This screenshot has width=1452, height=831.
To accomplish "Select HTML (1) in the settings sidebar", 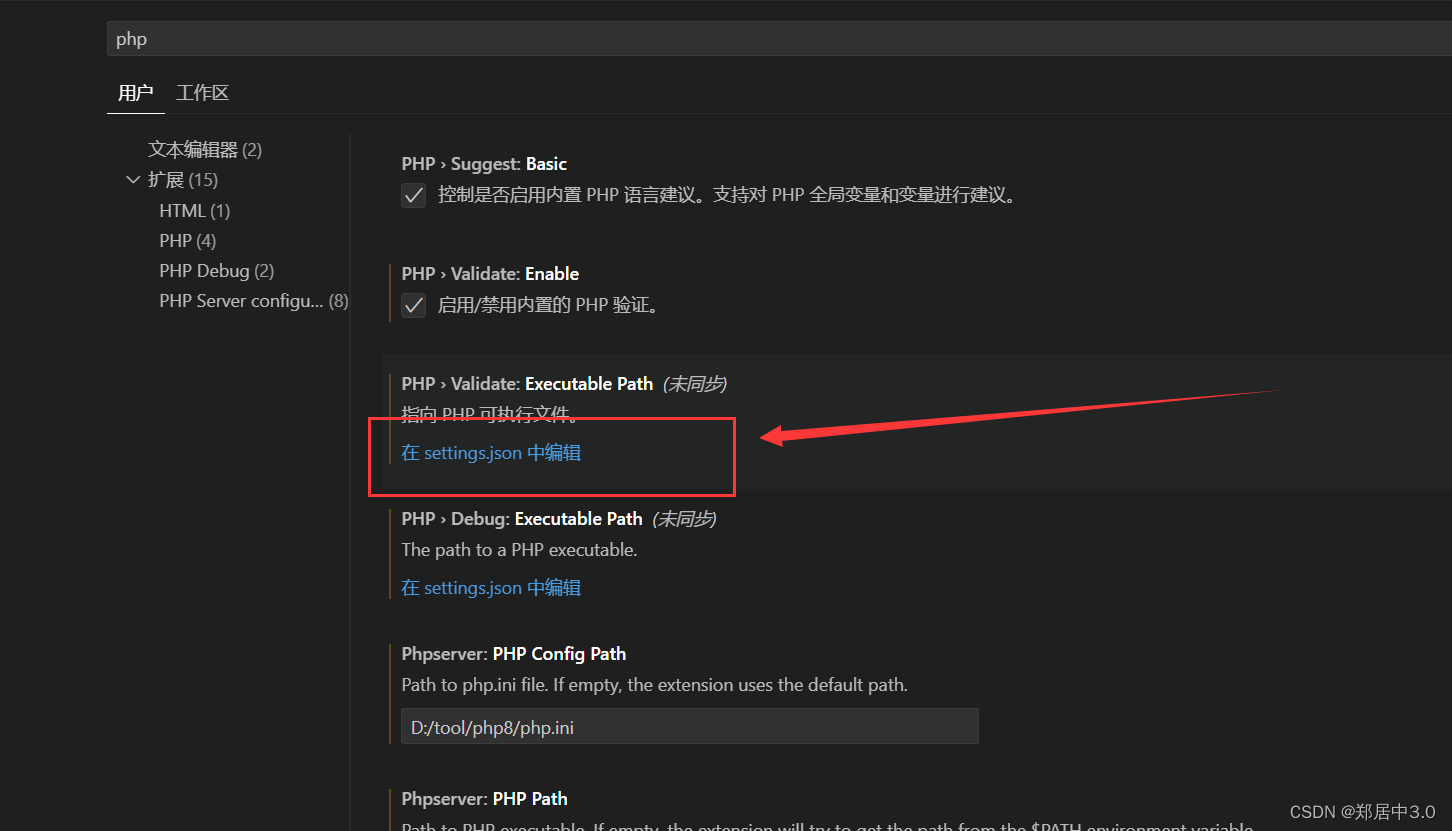I will 194,210.
